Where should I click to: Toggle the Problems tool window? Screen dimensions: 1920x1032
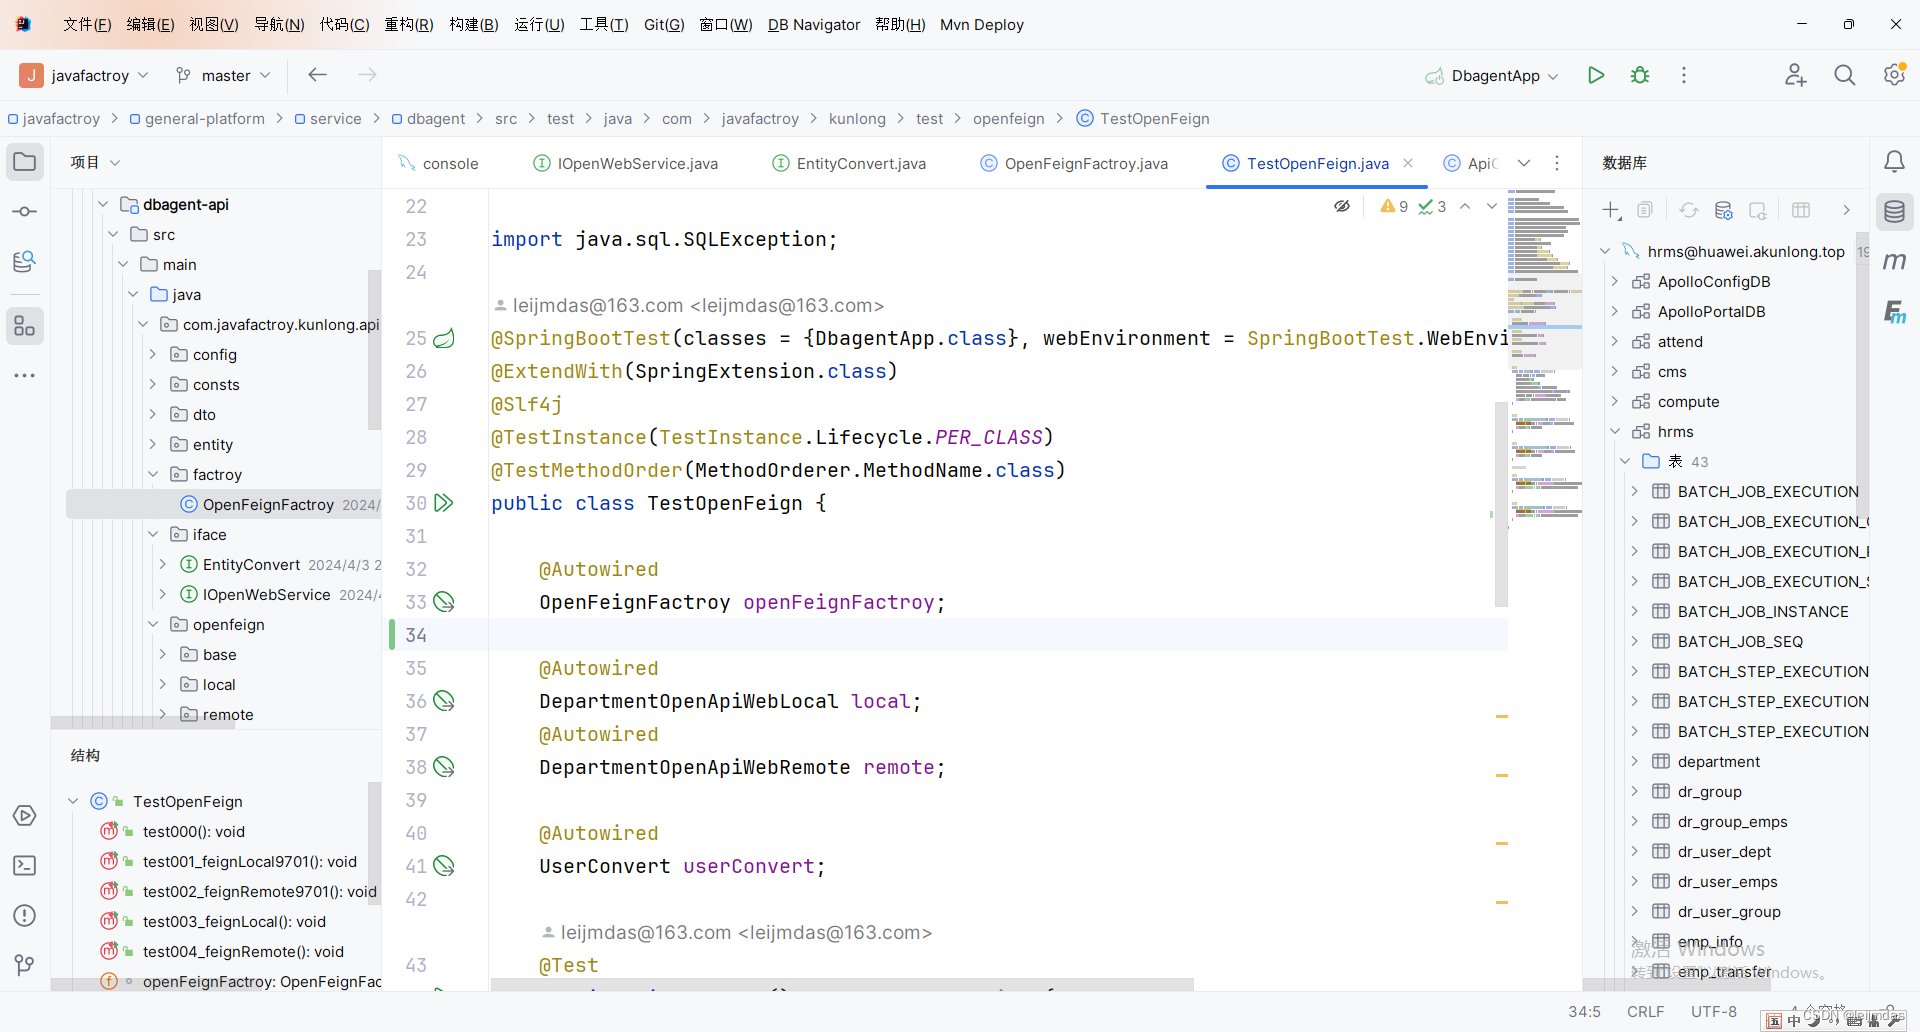[x=24, y=915]
